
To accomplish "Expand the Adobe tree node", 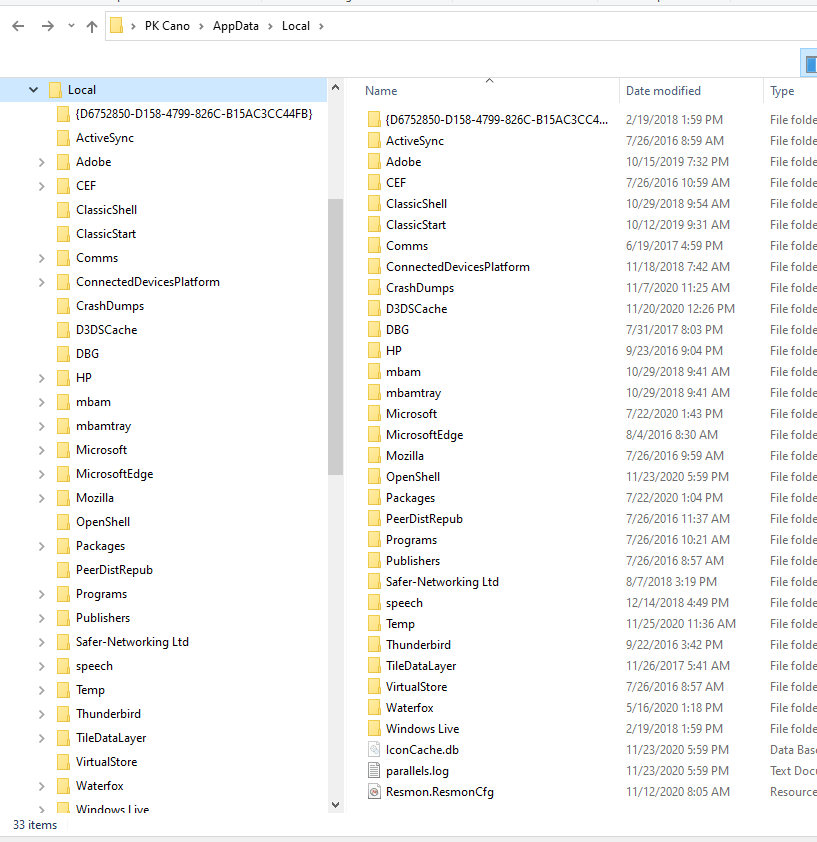I will (x=41, y=162).
